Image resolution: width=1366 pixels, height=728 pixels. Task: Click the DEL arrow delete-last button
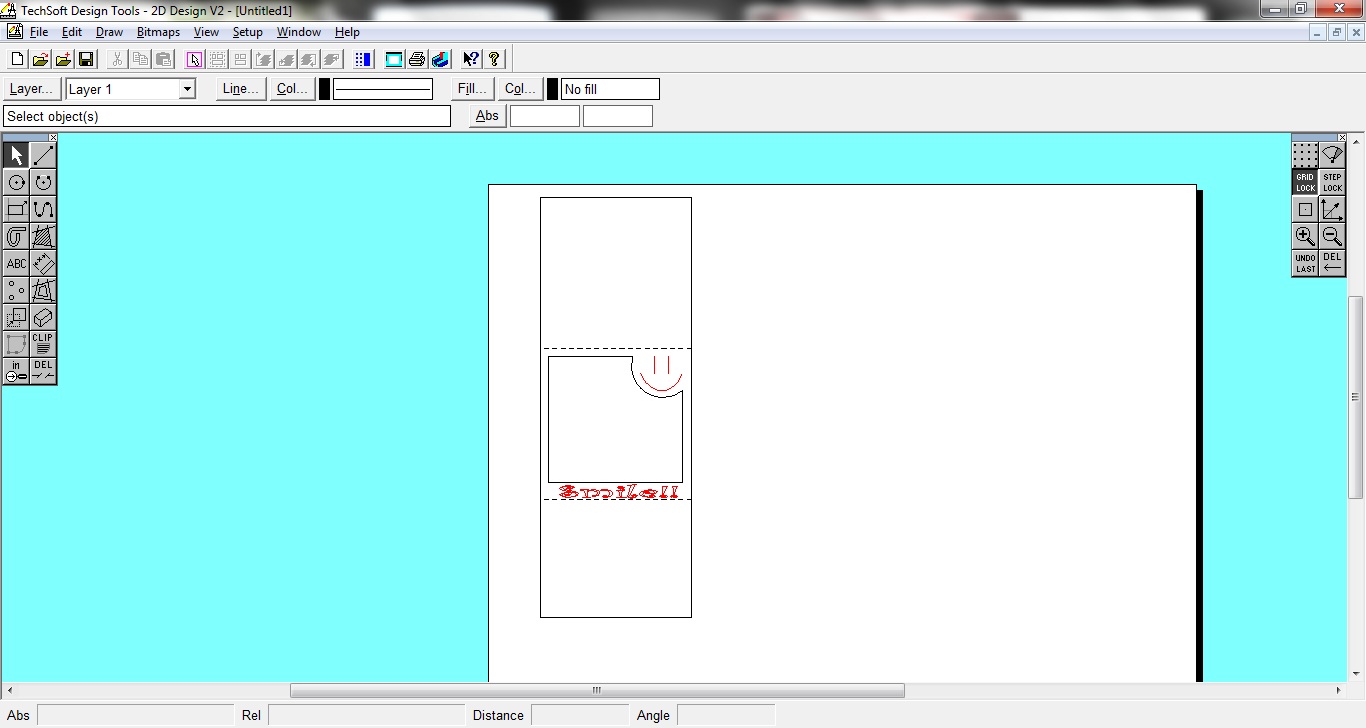(1332, 263)
